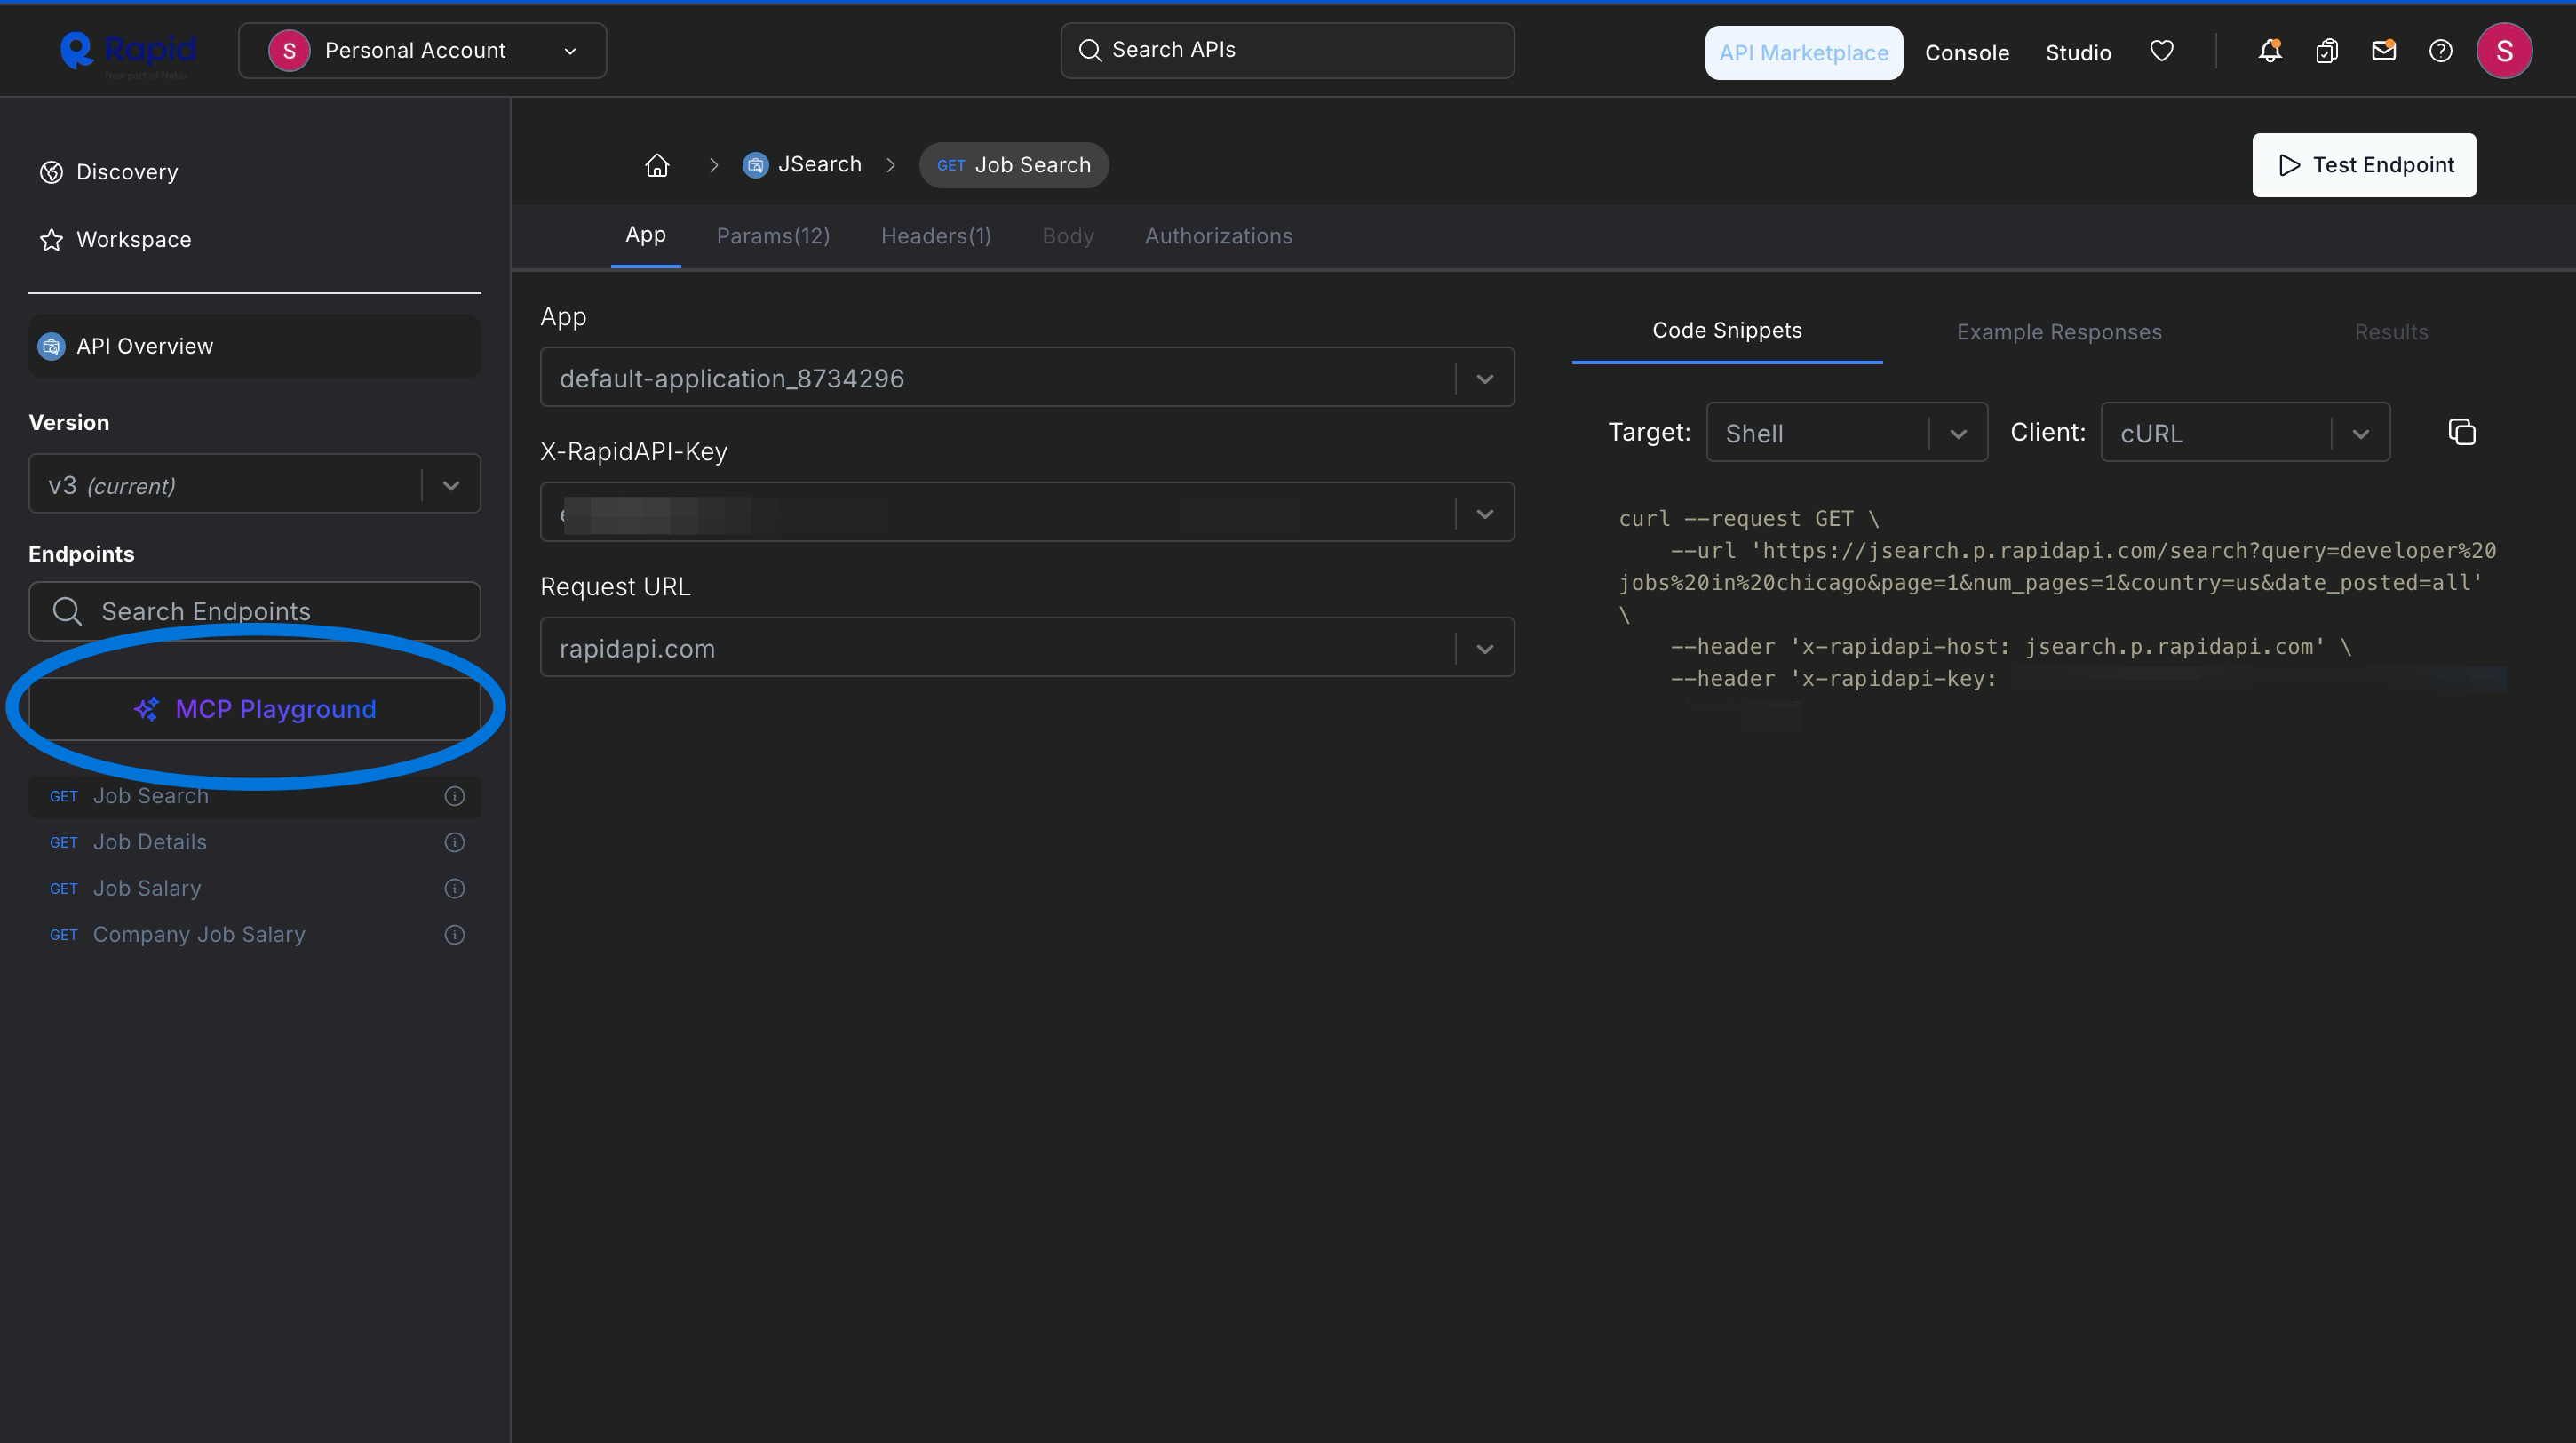Image resolution: width=2576 pixels, height=1443 pixels.
Task: Open the Target Shell dropdown
Action: [1846, 433]
